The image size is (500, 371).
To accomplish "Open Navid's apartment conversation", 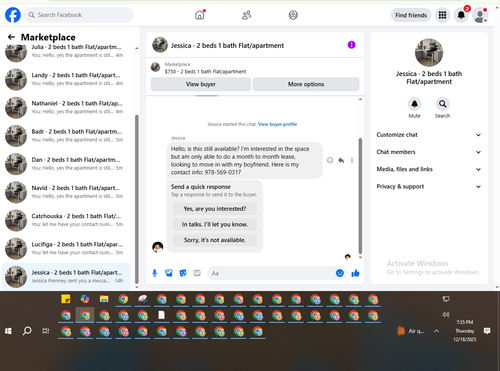I will click(x=67, y=192).
